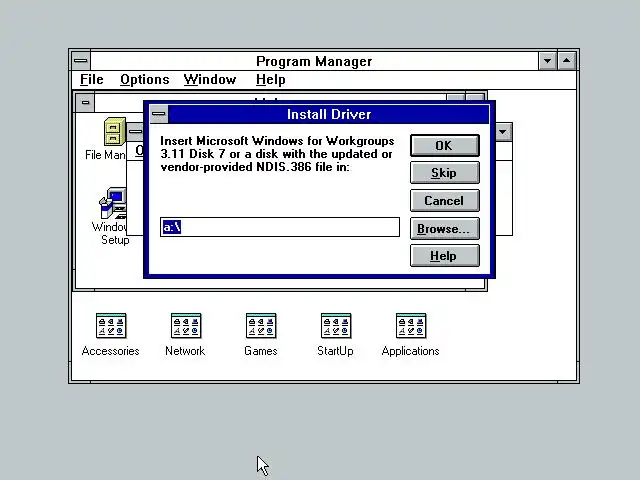Viewport: 640px width, 480px height.
Task: Click the Accessories group label
Action: point(111,351)
